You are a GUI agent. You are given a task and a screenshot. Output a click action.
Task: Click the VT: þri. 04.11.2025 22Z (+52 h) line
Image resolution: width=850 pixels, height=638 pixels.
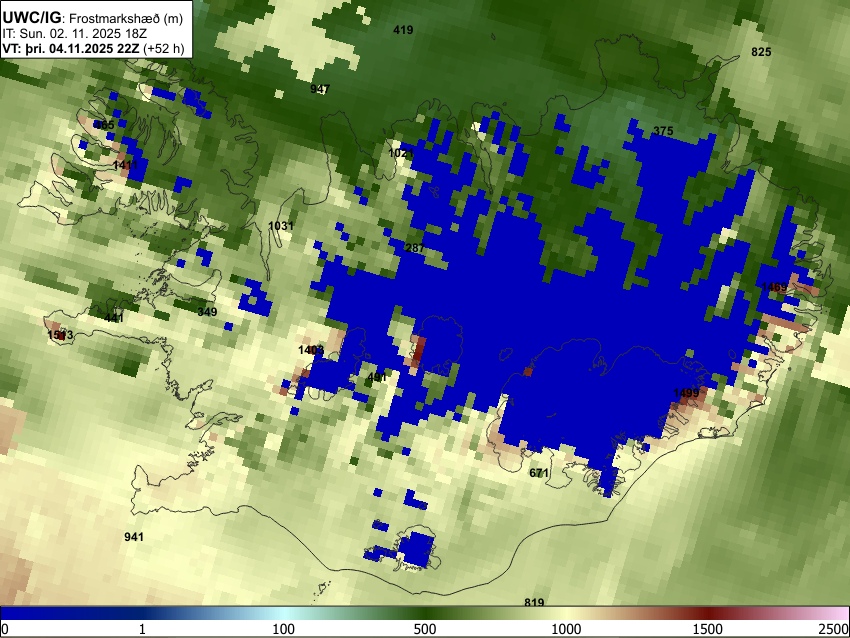94,48
